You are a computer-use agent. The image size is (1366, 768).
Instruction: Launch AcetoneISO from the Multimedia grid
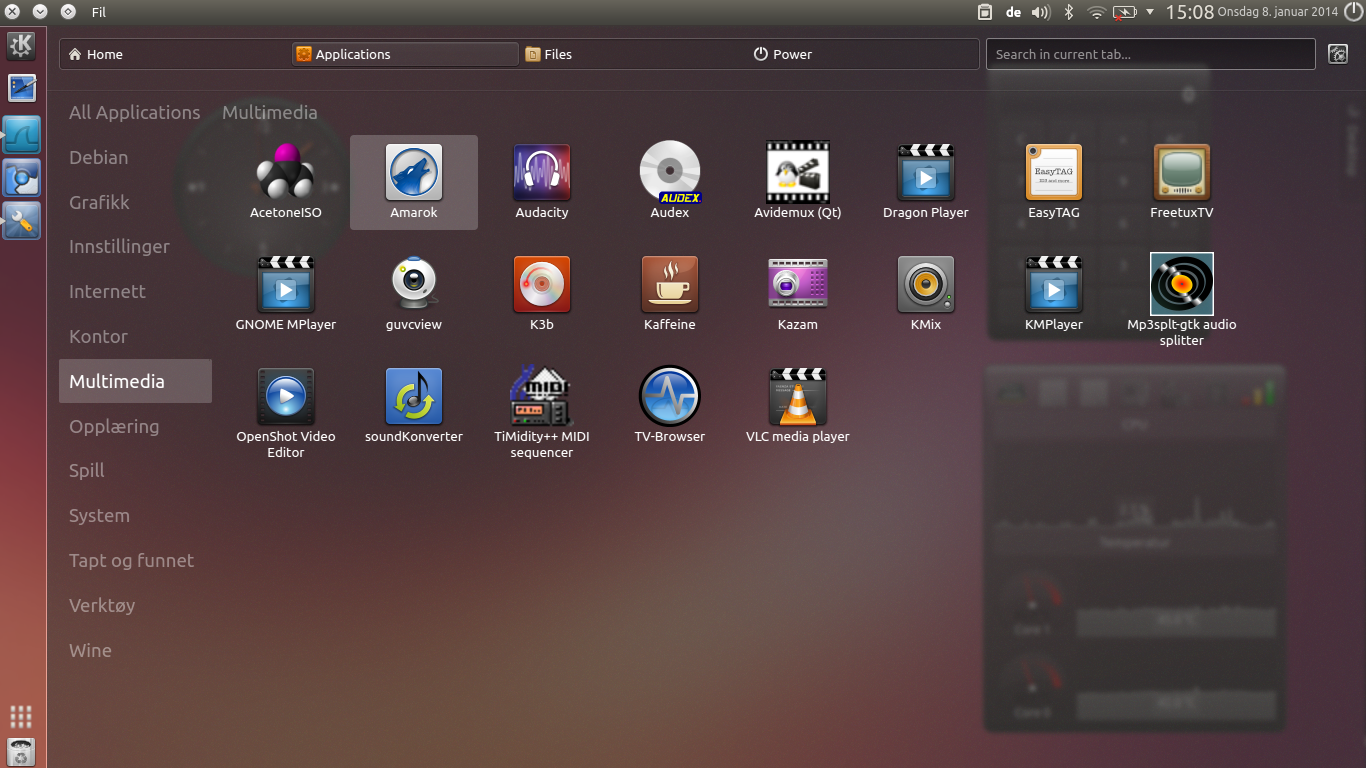pyautogui.click(x=286, y=182)
